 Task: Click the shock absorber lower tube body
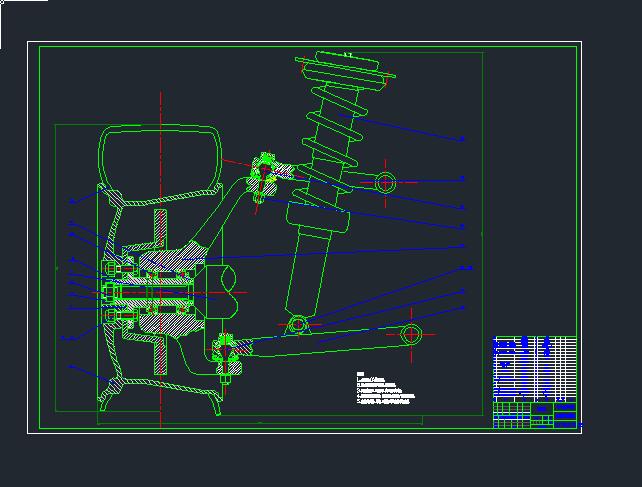coord(308,270)
